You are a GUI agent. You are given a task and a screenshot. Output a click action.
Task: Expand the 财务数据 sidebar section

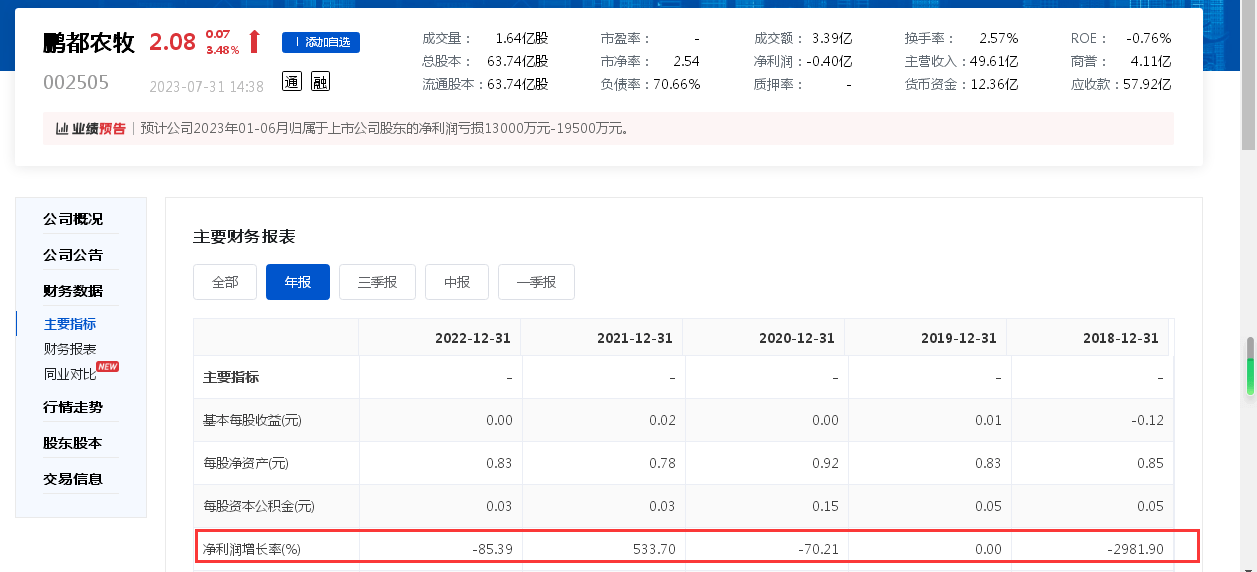pos(73,291)
